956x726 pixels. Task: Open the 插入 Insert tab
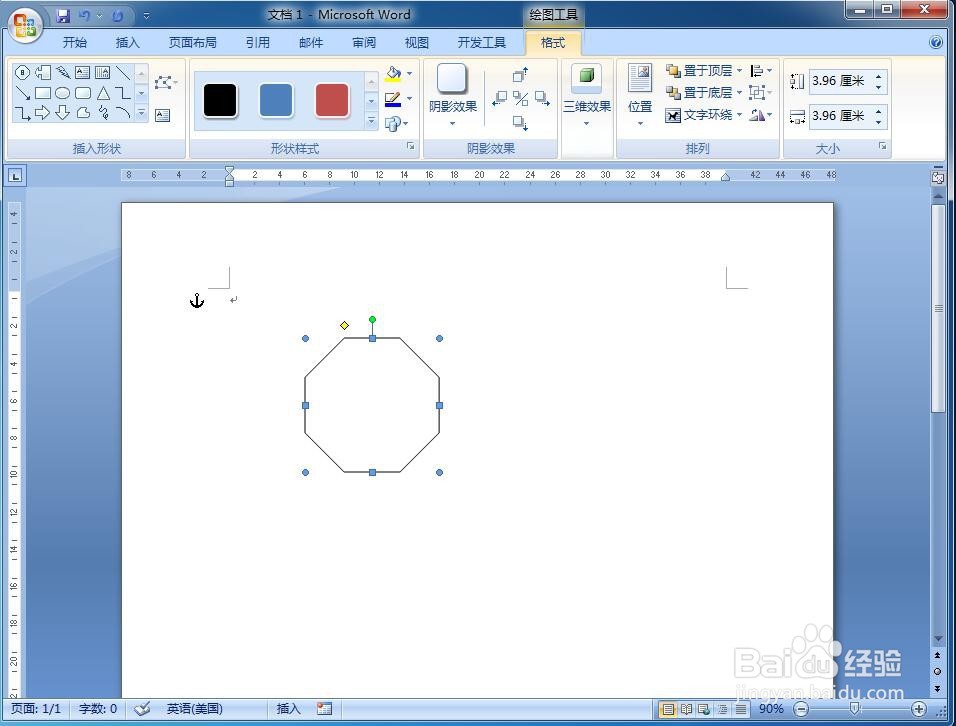[127, 42]
